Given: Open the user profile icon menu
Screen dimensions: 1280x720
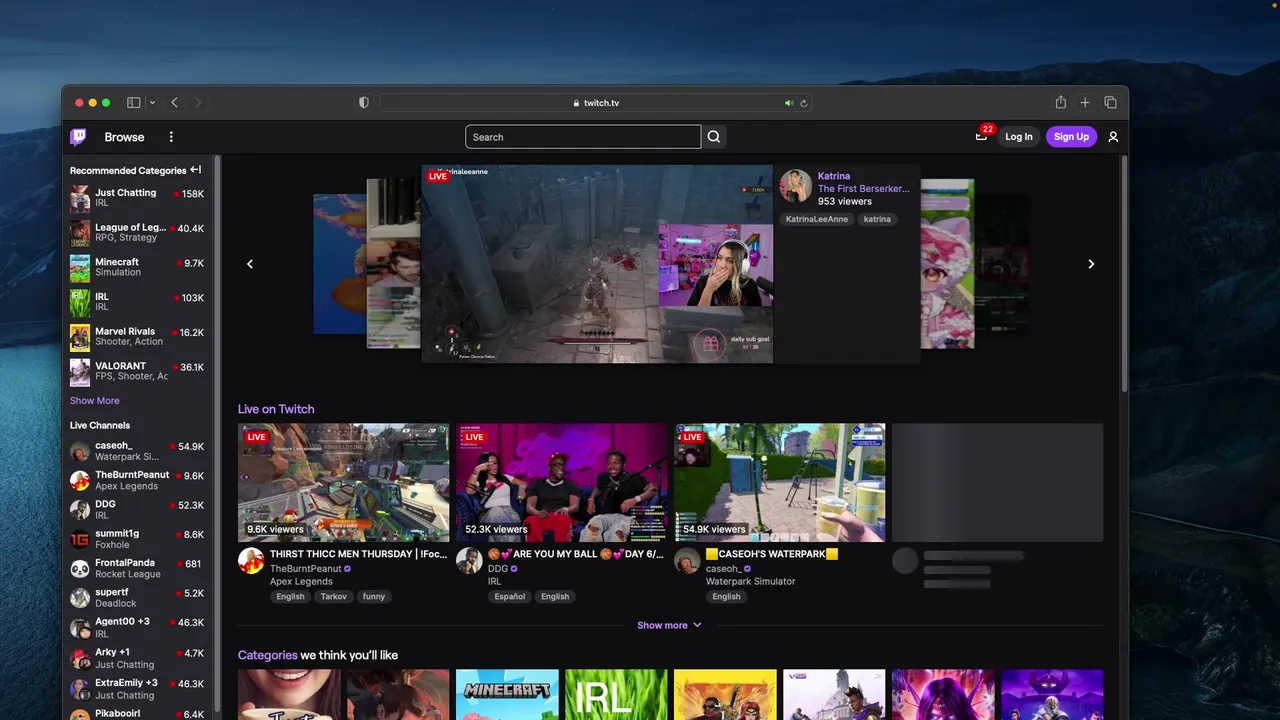Looking at the screenshot, I should (x=1113, y=137).
